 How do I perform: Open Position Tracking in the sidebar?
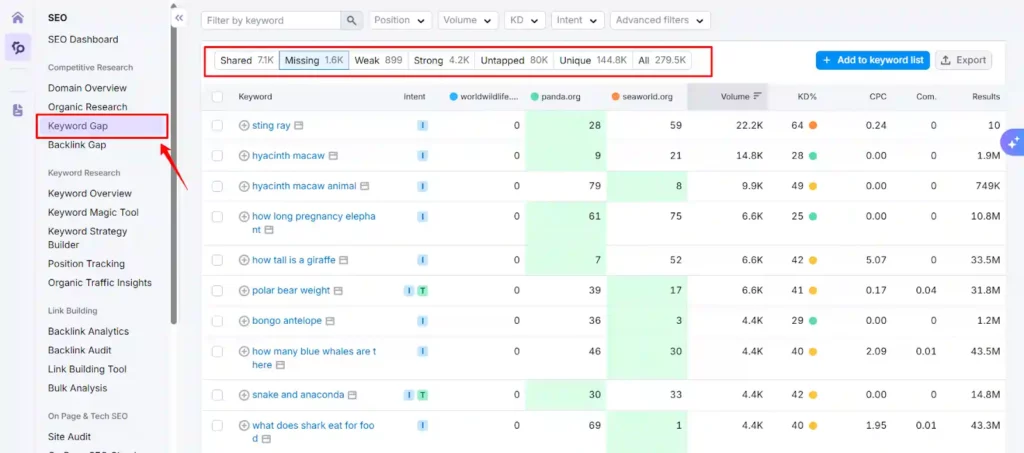tap(86, 264)
